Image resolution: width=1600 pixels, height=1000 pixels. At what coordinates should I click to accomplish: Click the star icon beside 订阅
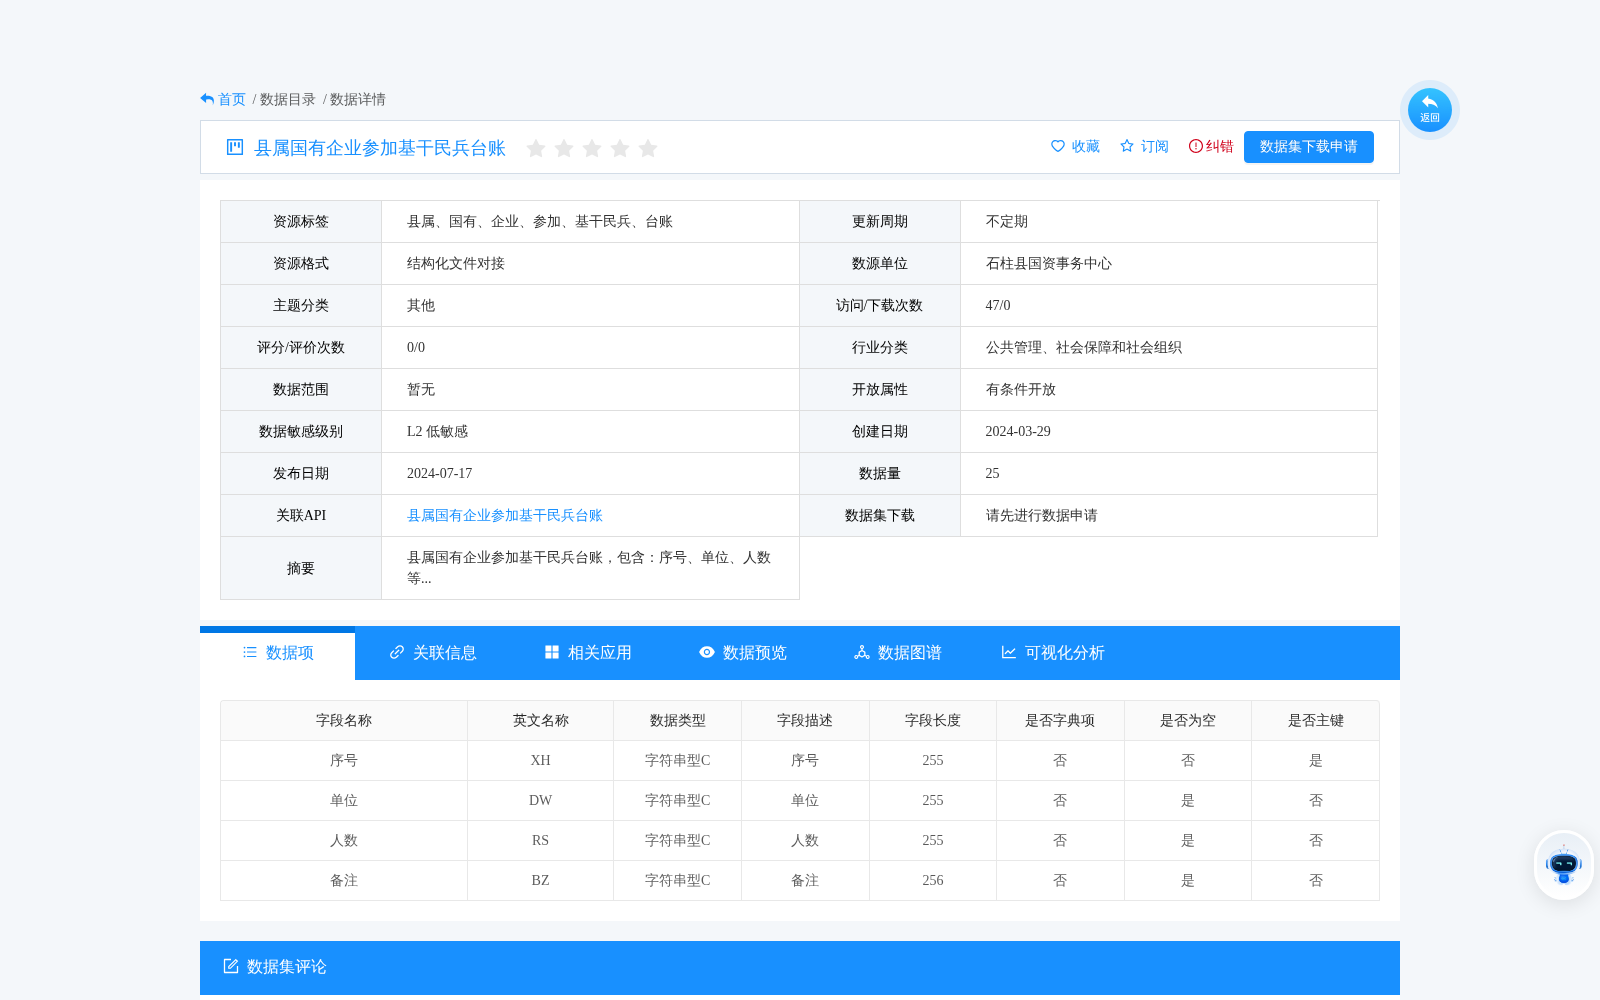pos(1127,146)
